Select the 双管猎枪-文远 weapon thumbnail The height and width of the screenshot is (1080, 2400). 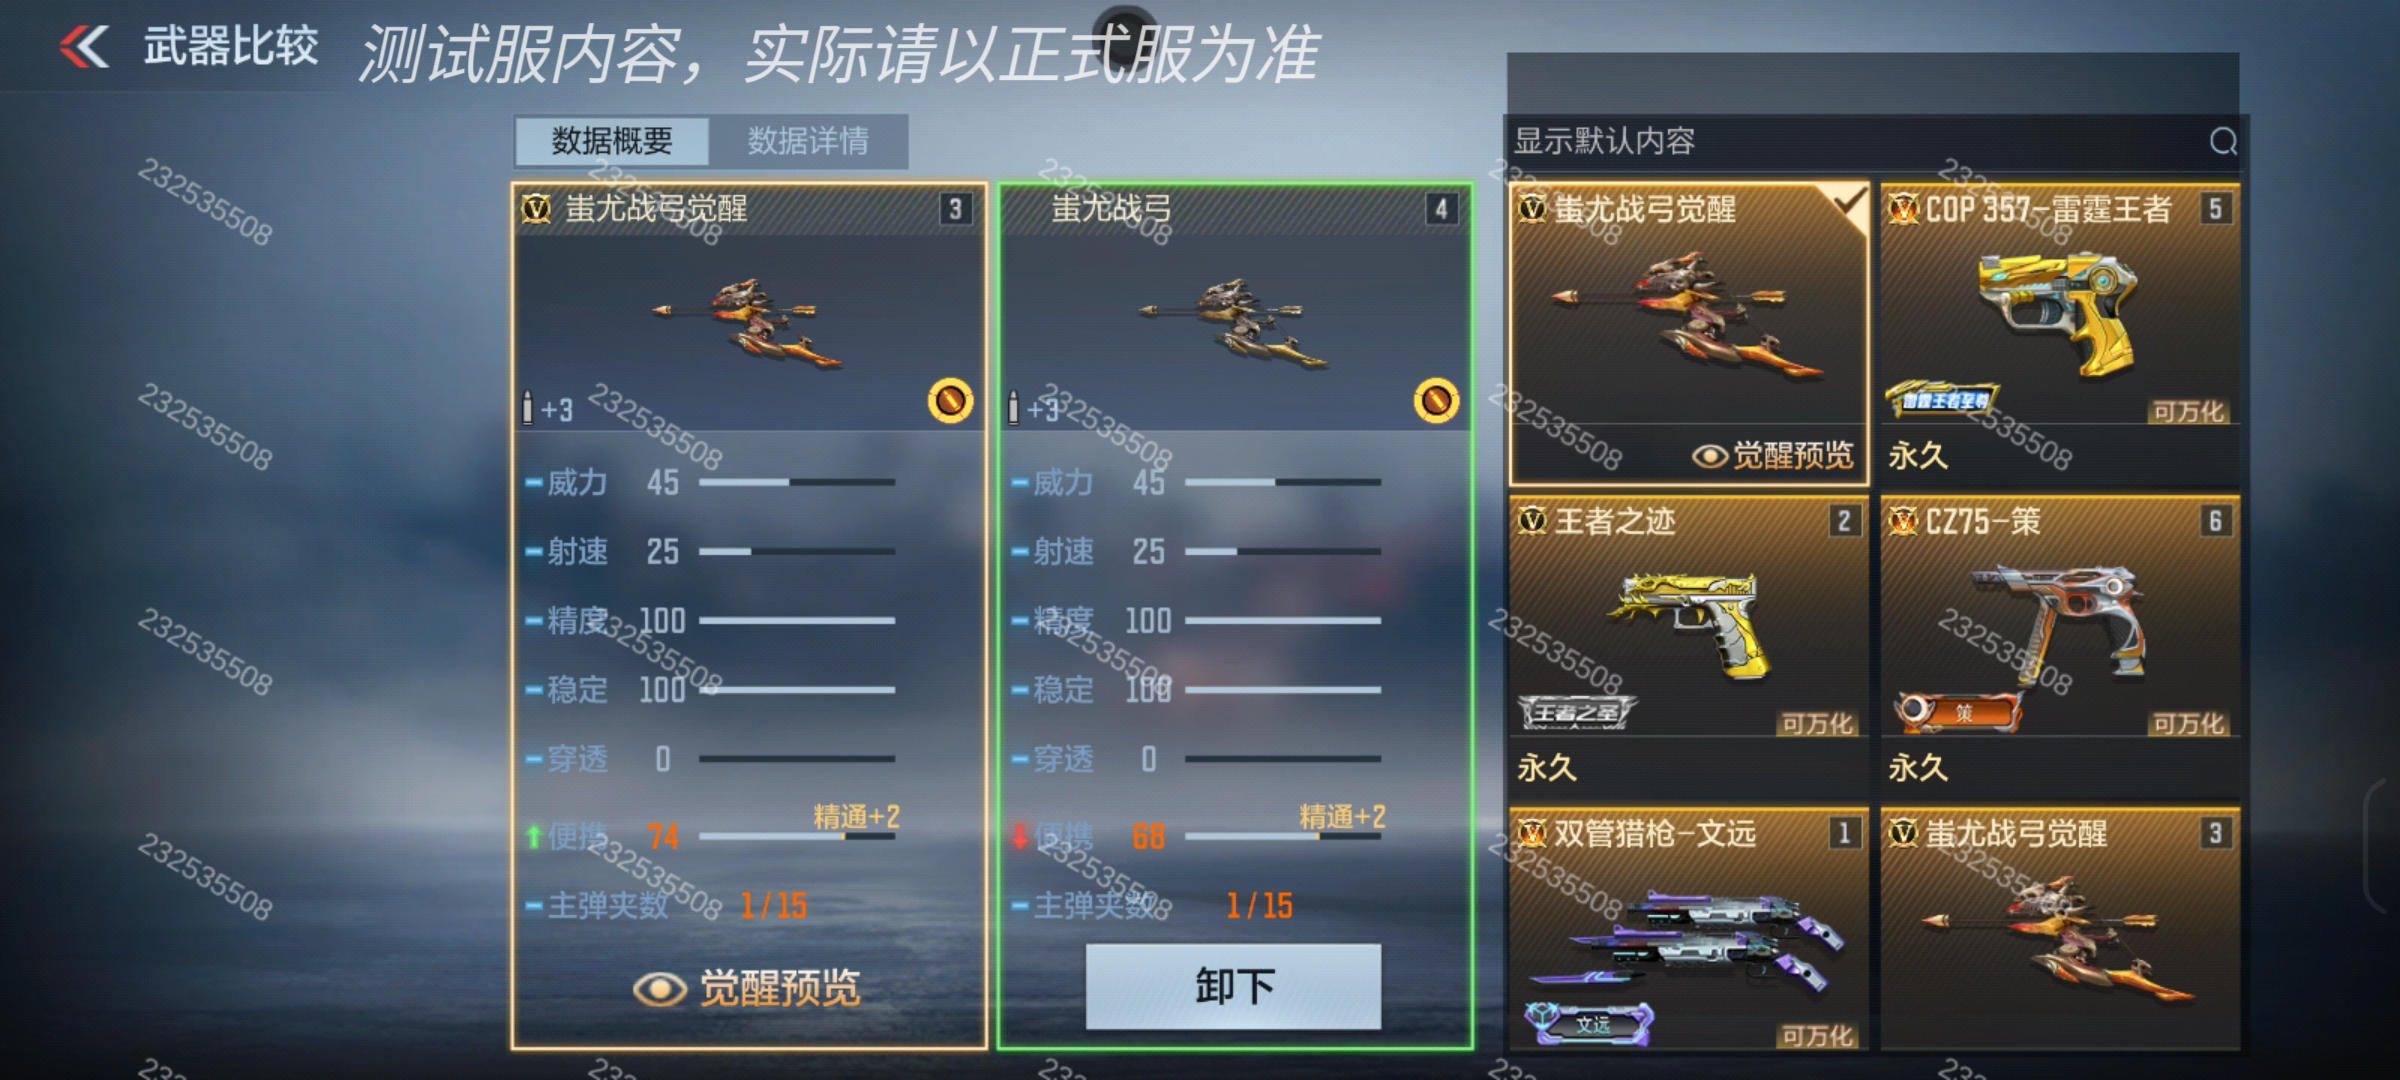coord(1688,928)
